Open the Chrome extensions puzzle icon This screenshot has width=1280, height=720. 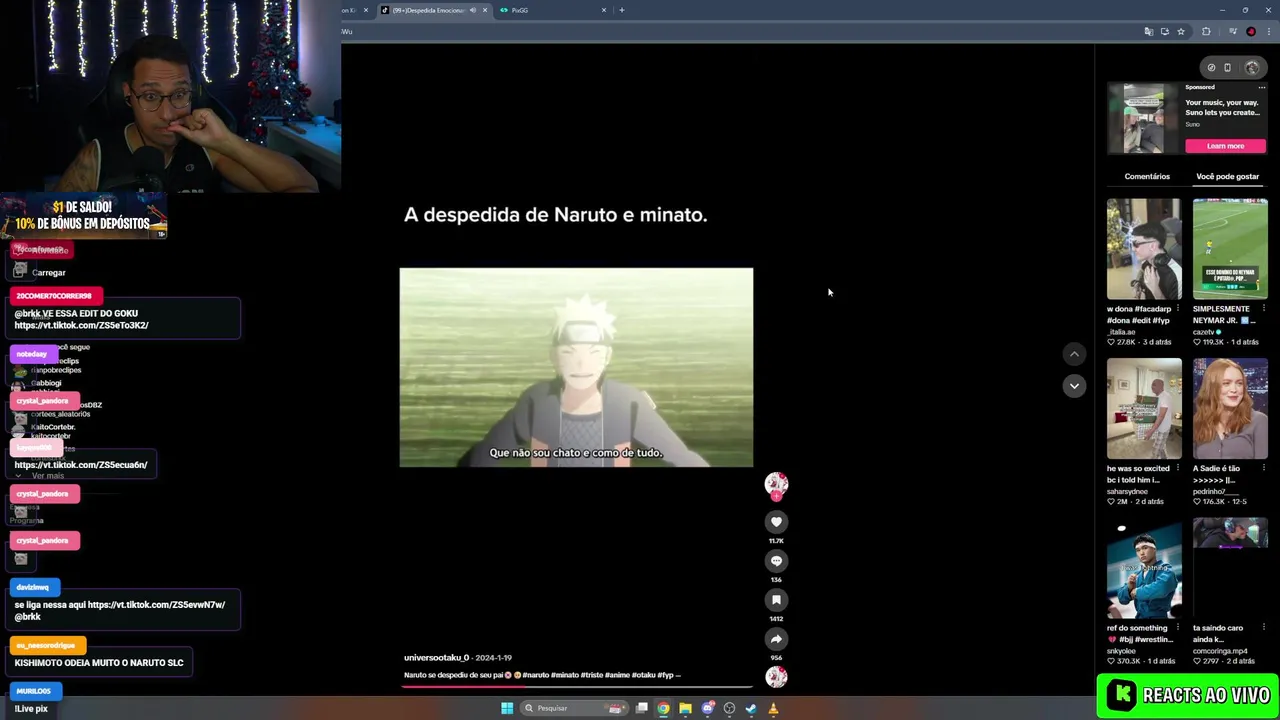click(x=1206, y=32)
